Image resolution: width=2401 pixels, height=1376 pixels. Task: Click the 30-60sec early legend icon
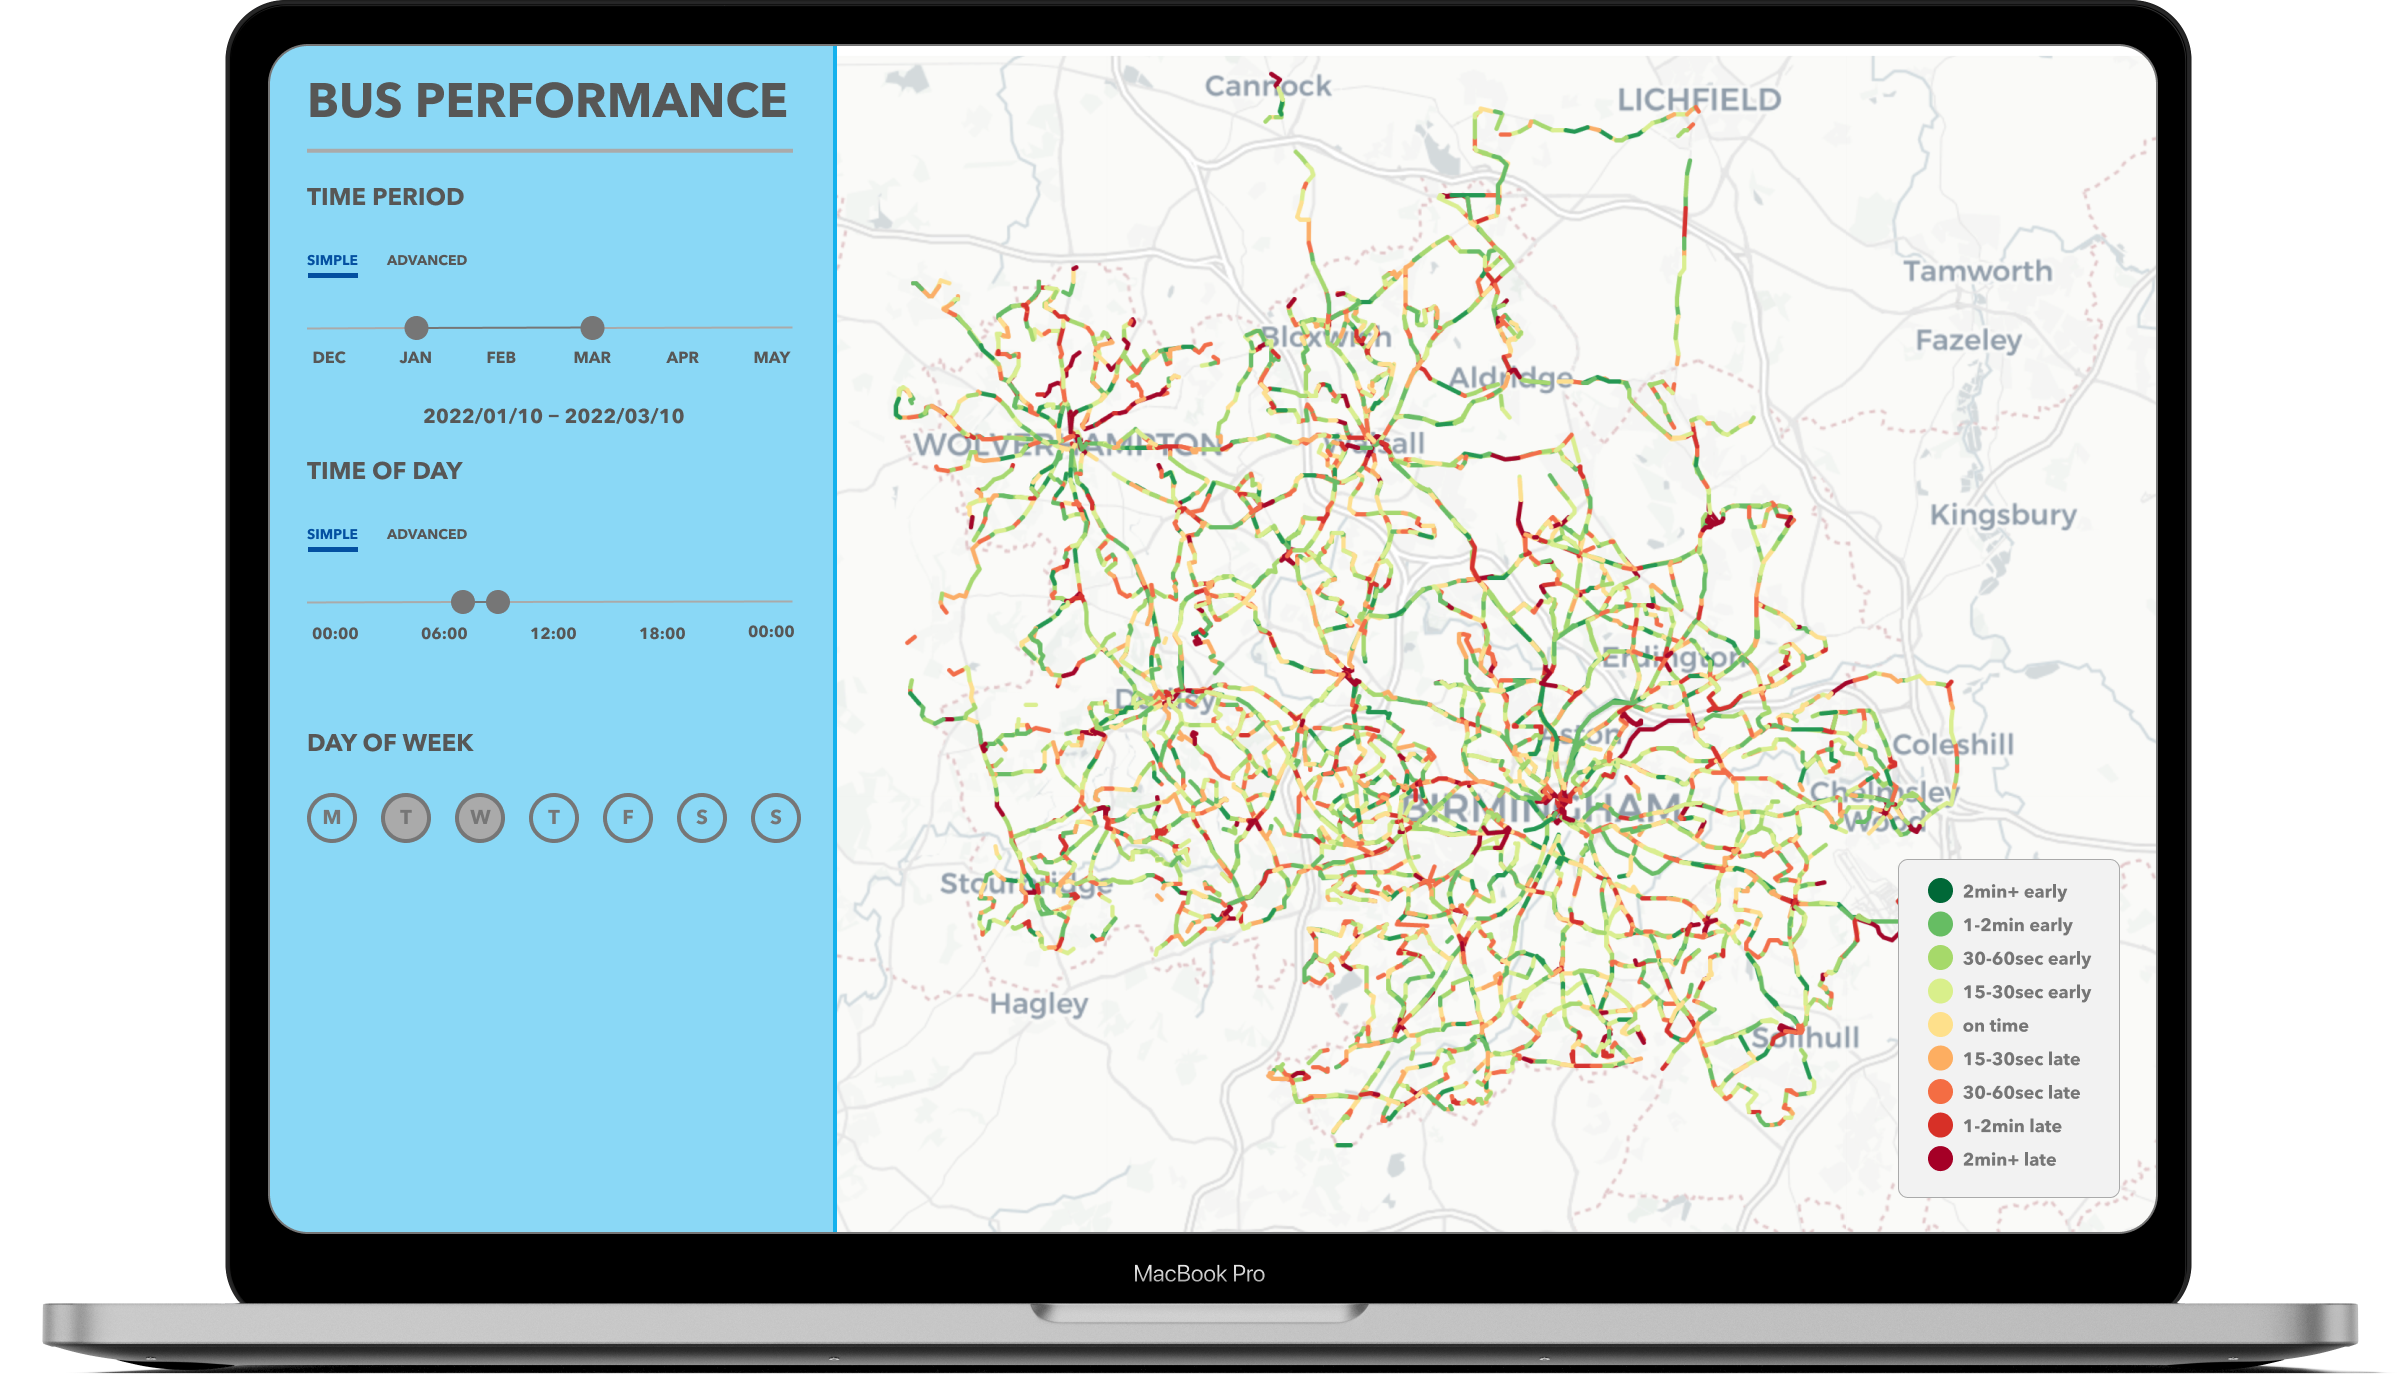point(1941,958)
